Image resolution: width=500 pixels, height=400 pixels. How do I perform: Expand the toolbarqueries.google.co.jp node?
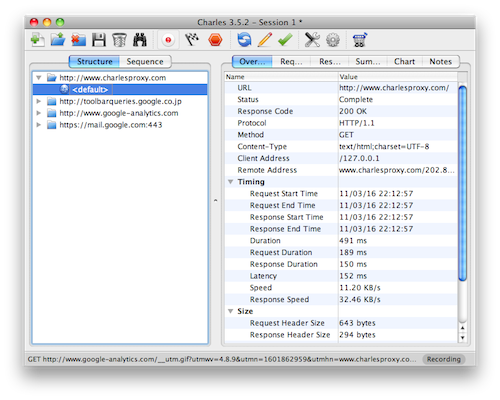39,101
